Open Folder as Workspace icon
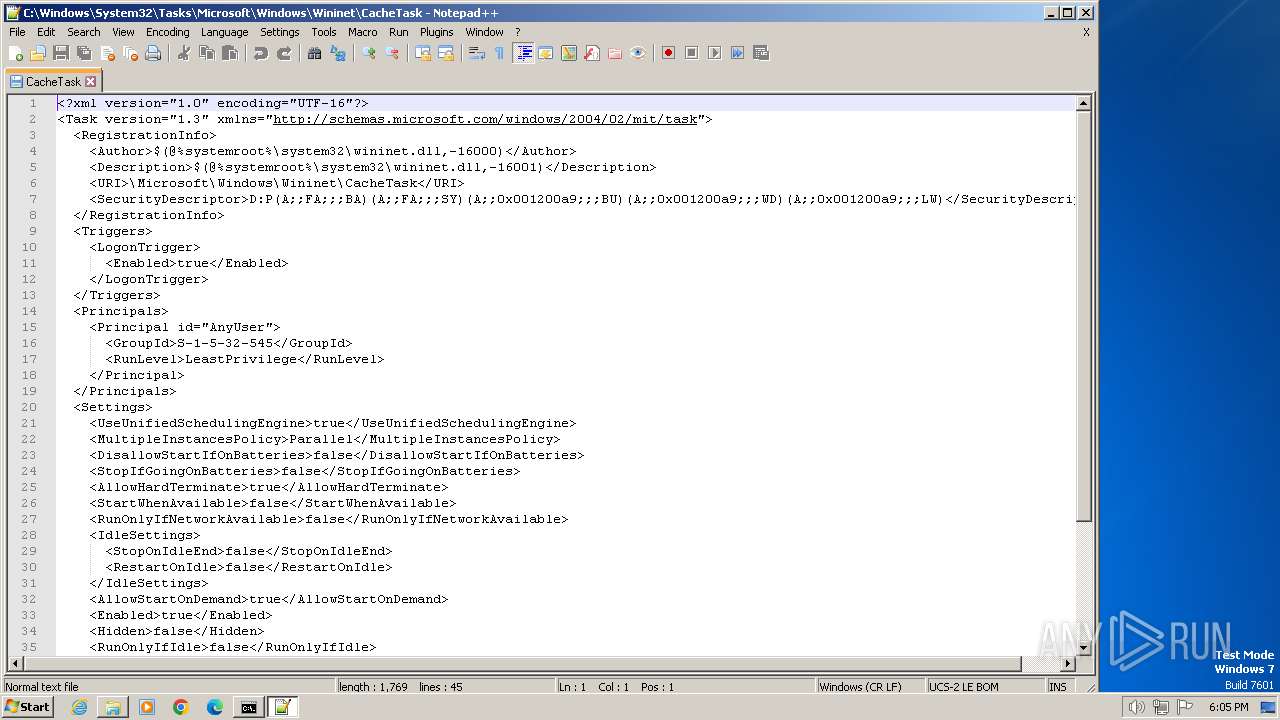The height and width of the screenshot is (720, 1280). (x=615, y=53)
